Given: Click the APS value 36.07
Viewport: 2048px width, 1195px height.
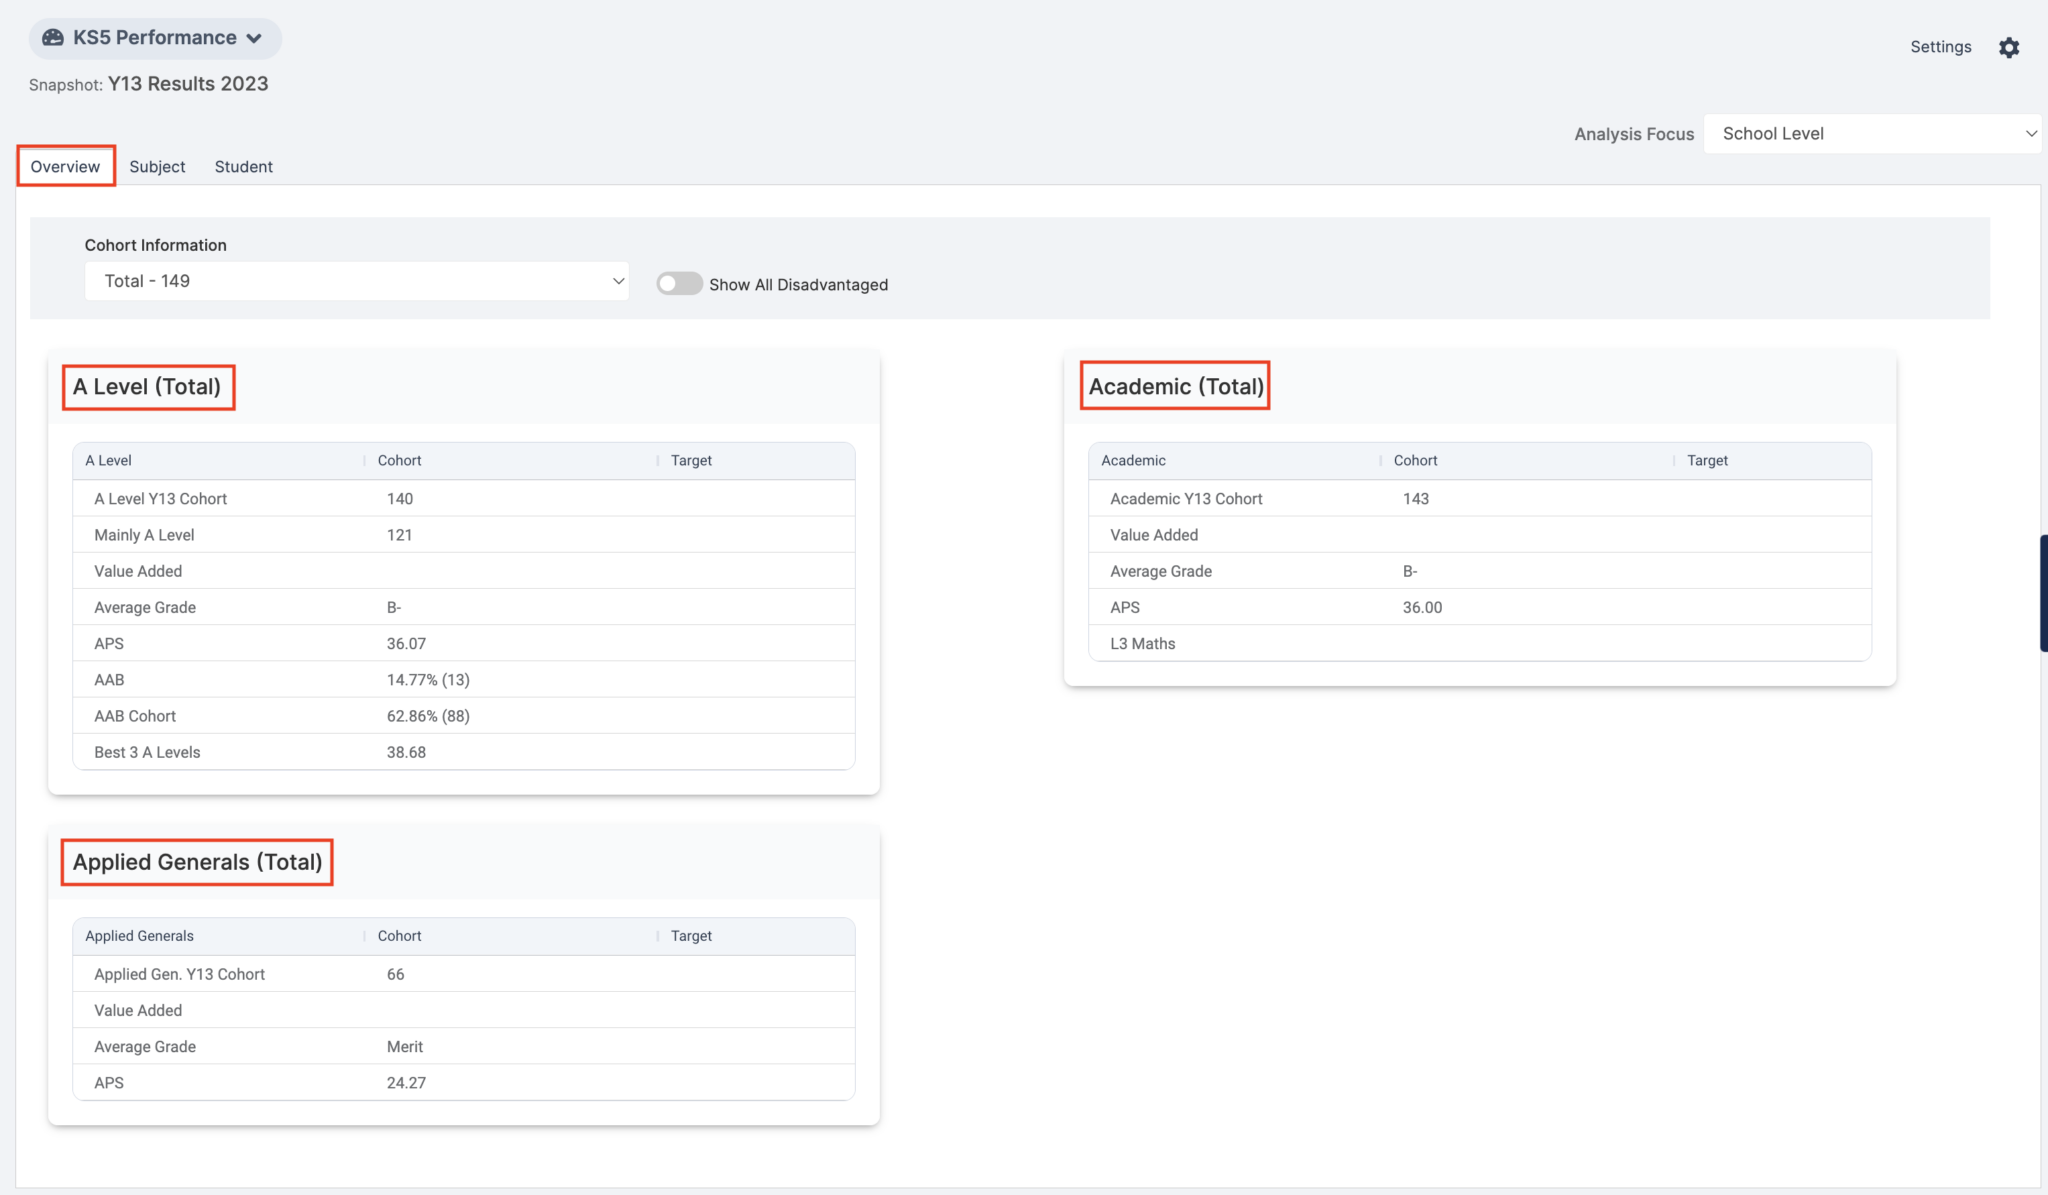Looking at the screenshot, I should click(406, 643).
